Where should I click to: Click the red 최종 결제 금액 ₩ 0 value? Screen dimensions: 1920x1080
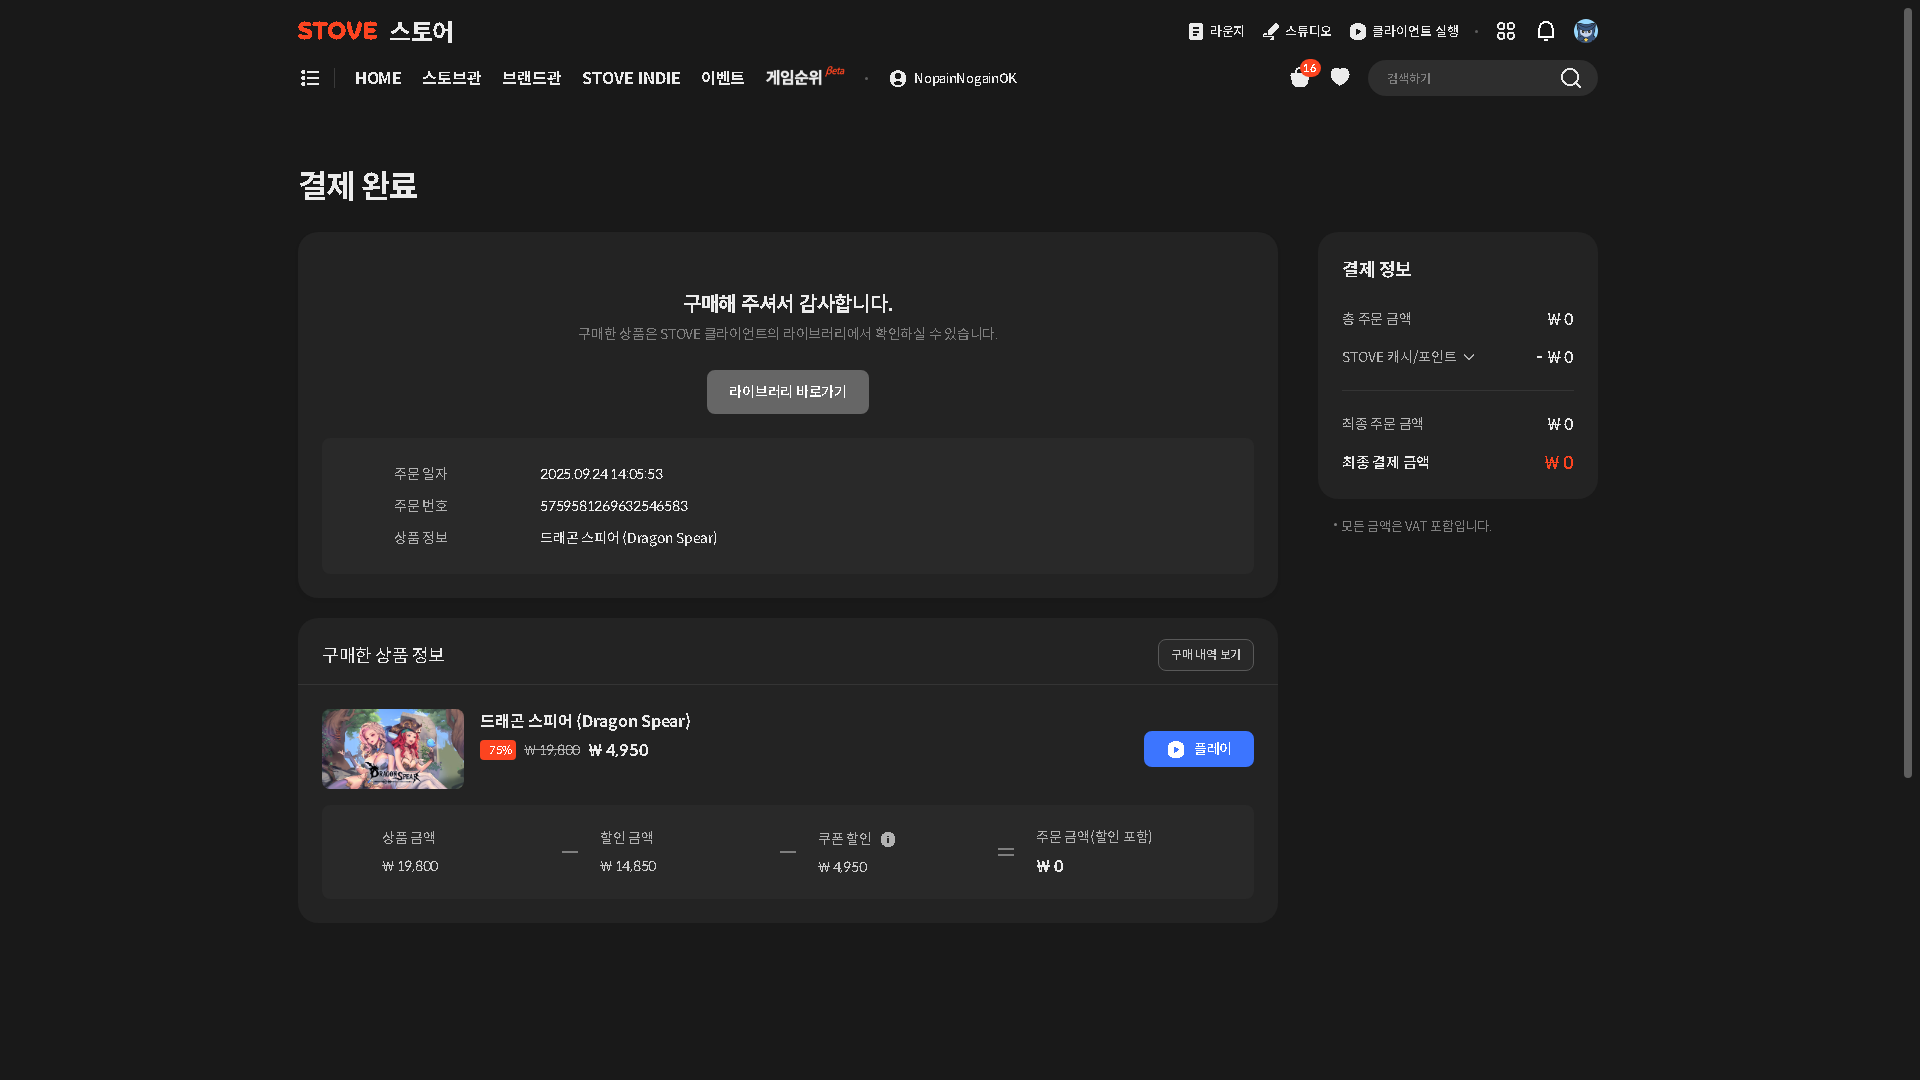(1559, 462)
